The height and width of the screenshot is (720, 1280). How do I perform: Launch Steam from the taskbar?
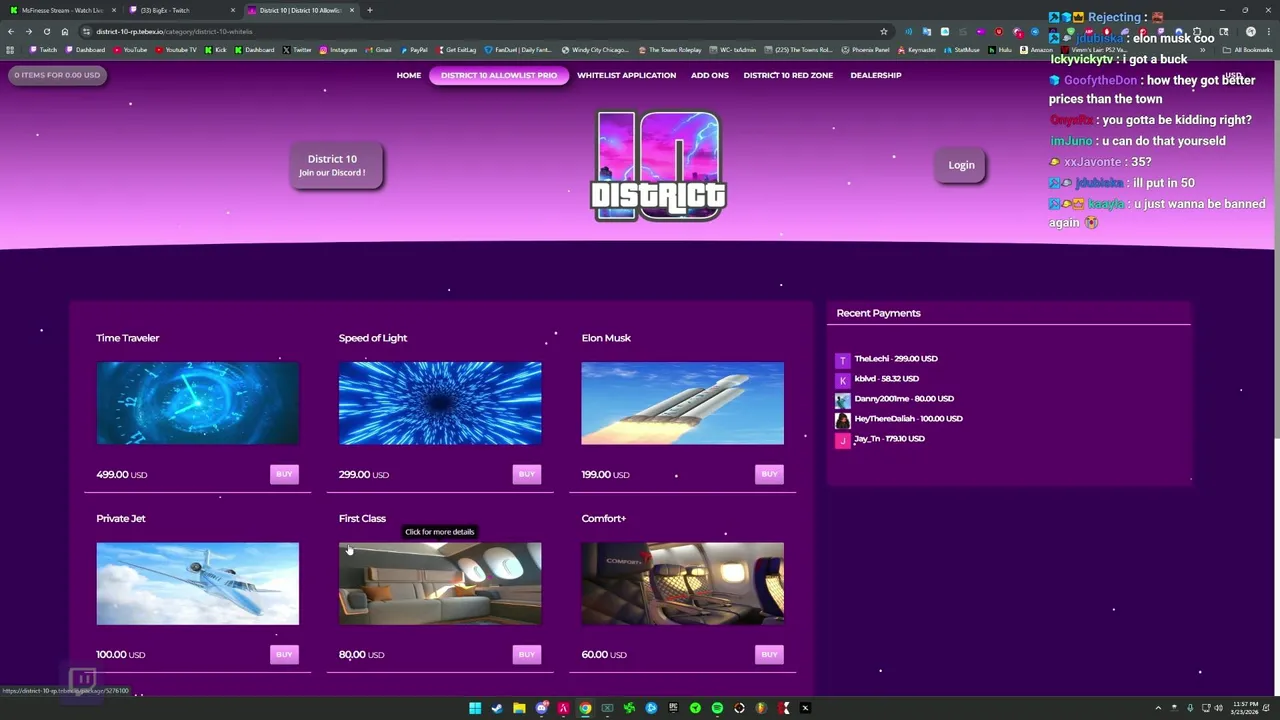pyautogui.click(x=497, y=708)
